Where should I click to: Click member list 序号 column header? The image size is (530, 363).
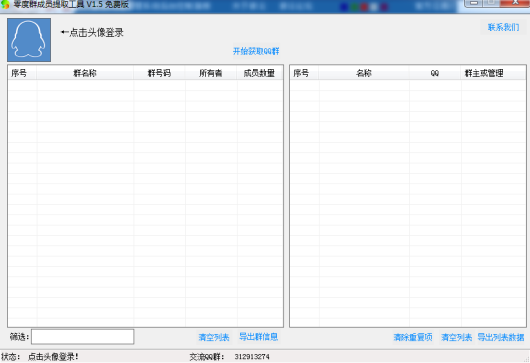click(304, 73)
